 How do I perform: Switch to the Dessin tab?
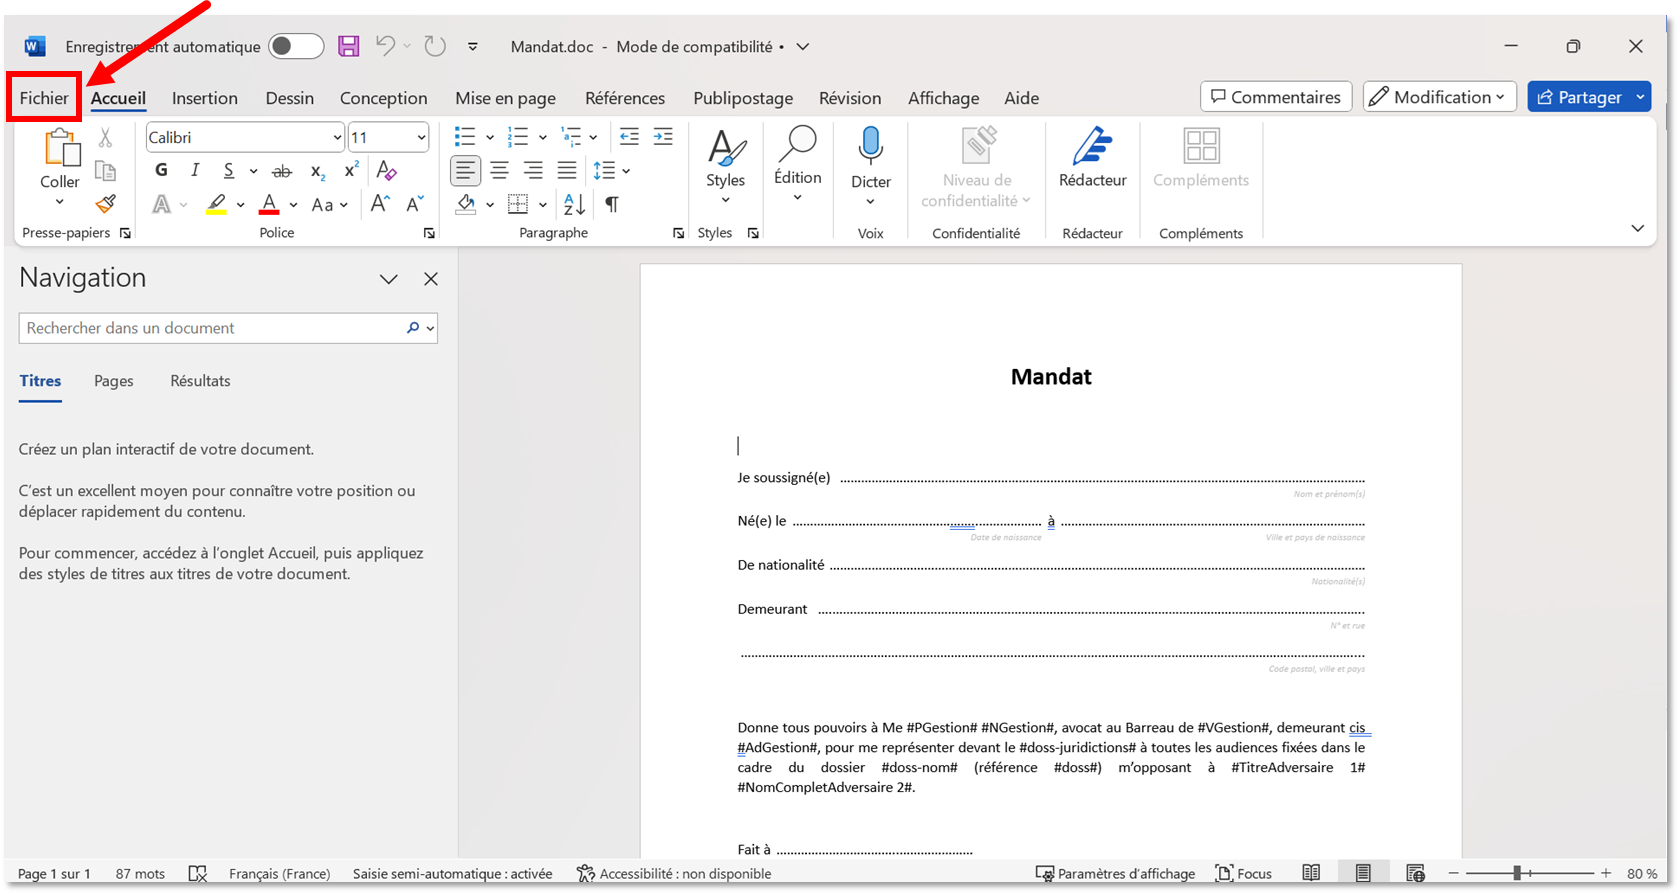pyautogui.click(x=290, y=98)
